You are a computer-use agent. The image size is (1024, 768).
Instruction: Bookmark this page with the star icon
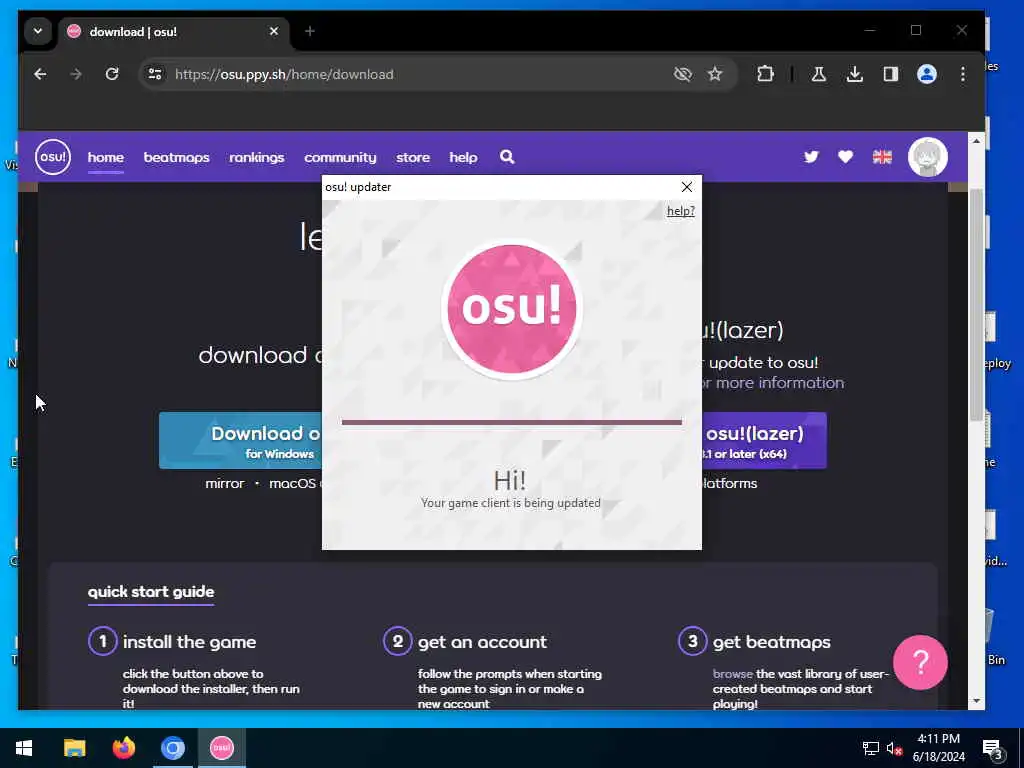[716, 74]
